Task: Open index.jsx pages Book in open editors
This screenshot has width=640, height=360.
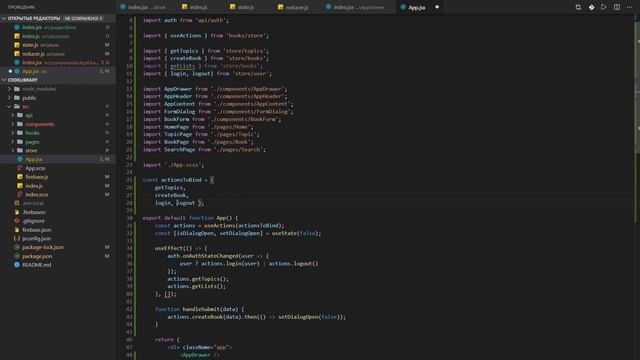Action: pos(58,27)
